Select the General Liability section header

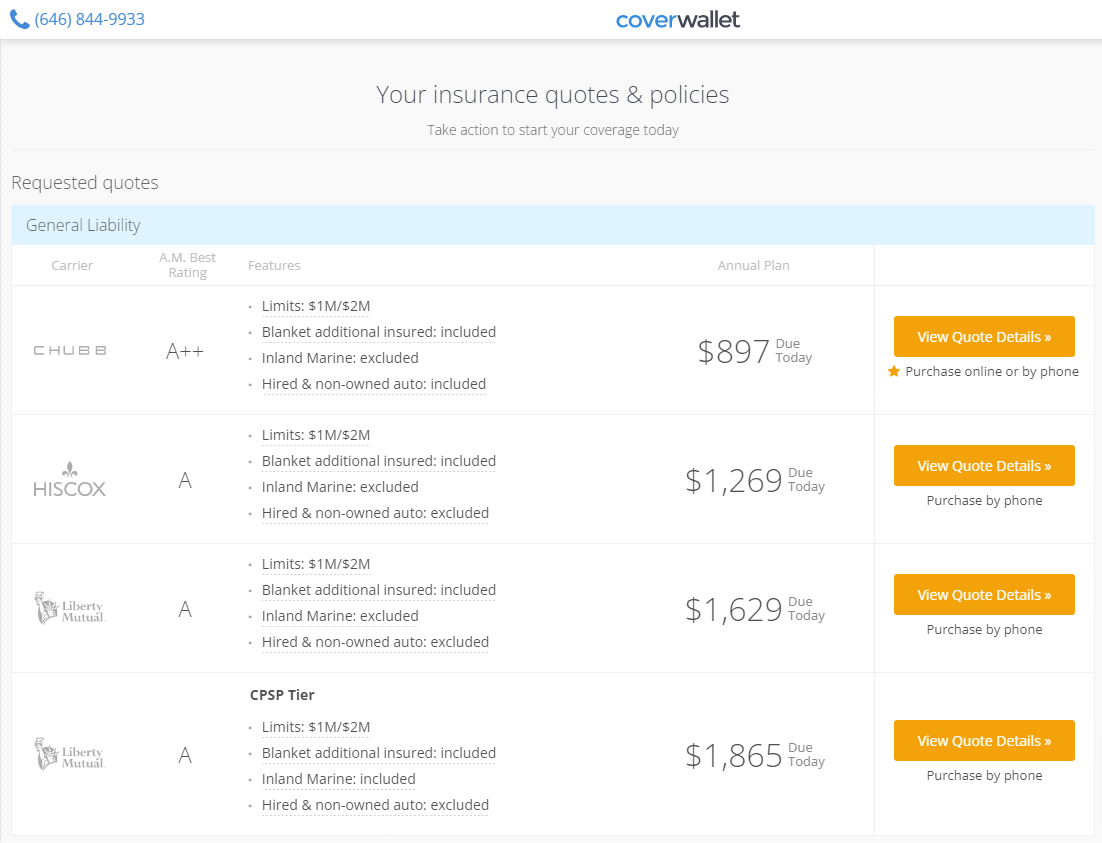pos(83,225)
